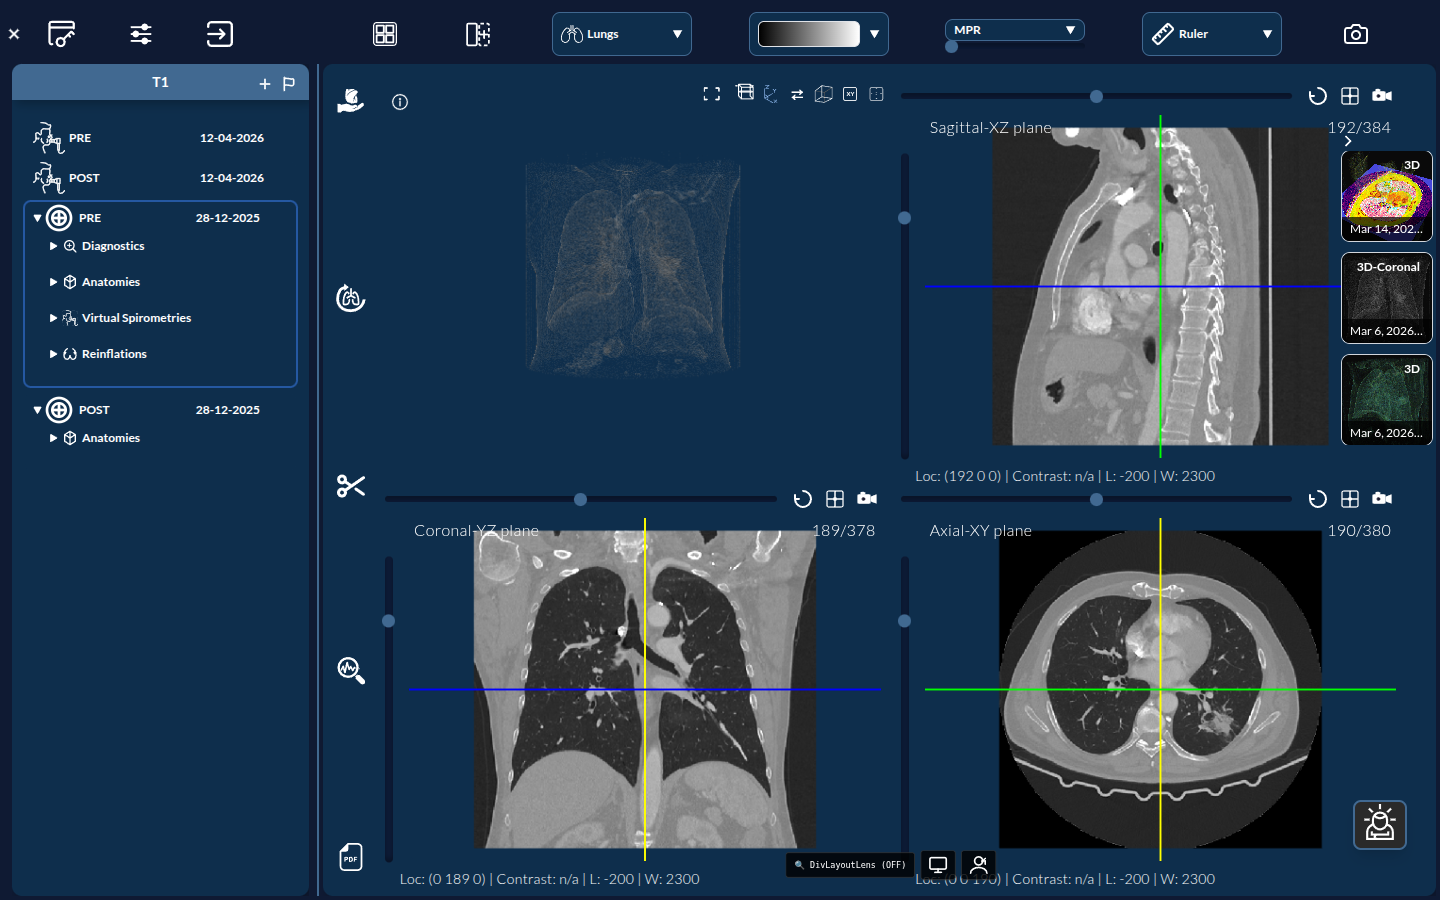This screenshot has width=1440, height=900.
Task: Adjust the Axial horizontal slice slider
Action: pos(1096,499)
